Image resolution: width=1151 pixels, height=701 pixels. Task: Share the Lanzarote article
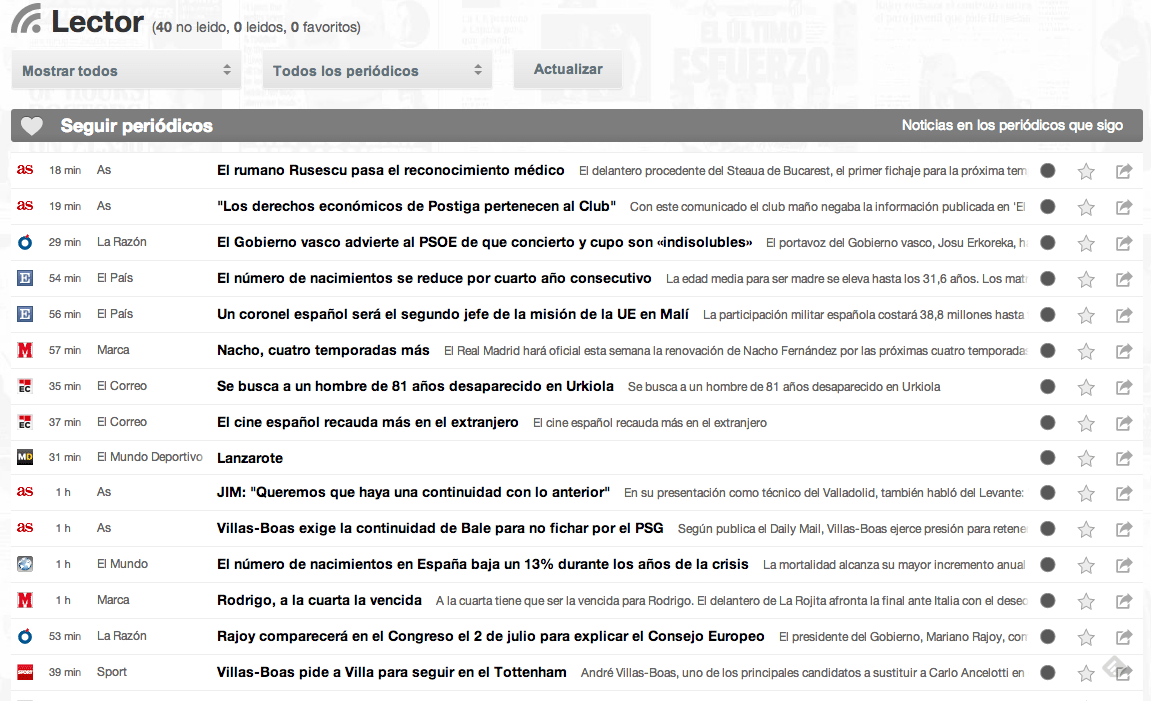coord(1124,458)
